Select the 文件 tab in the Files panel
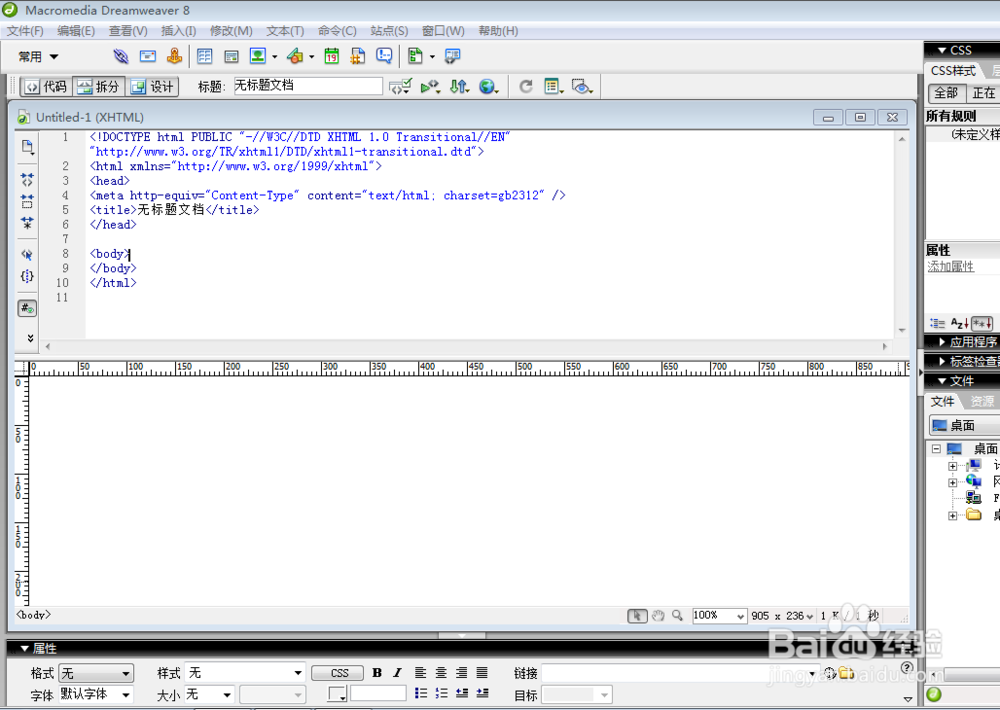Image resolution: width=1000 pixels, height=710 pixels. pos(942,401)
